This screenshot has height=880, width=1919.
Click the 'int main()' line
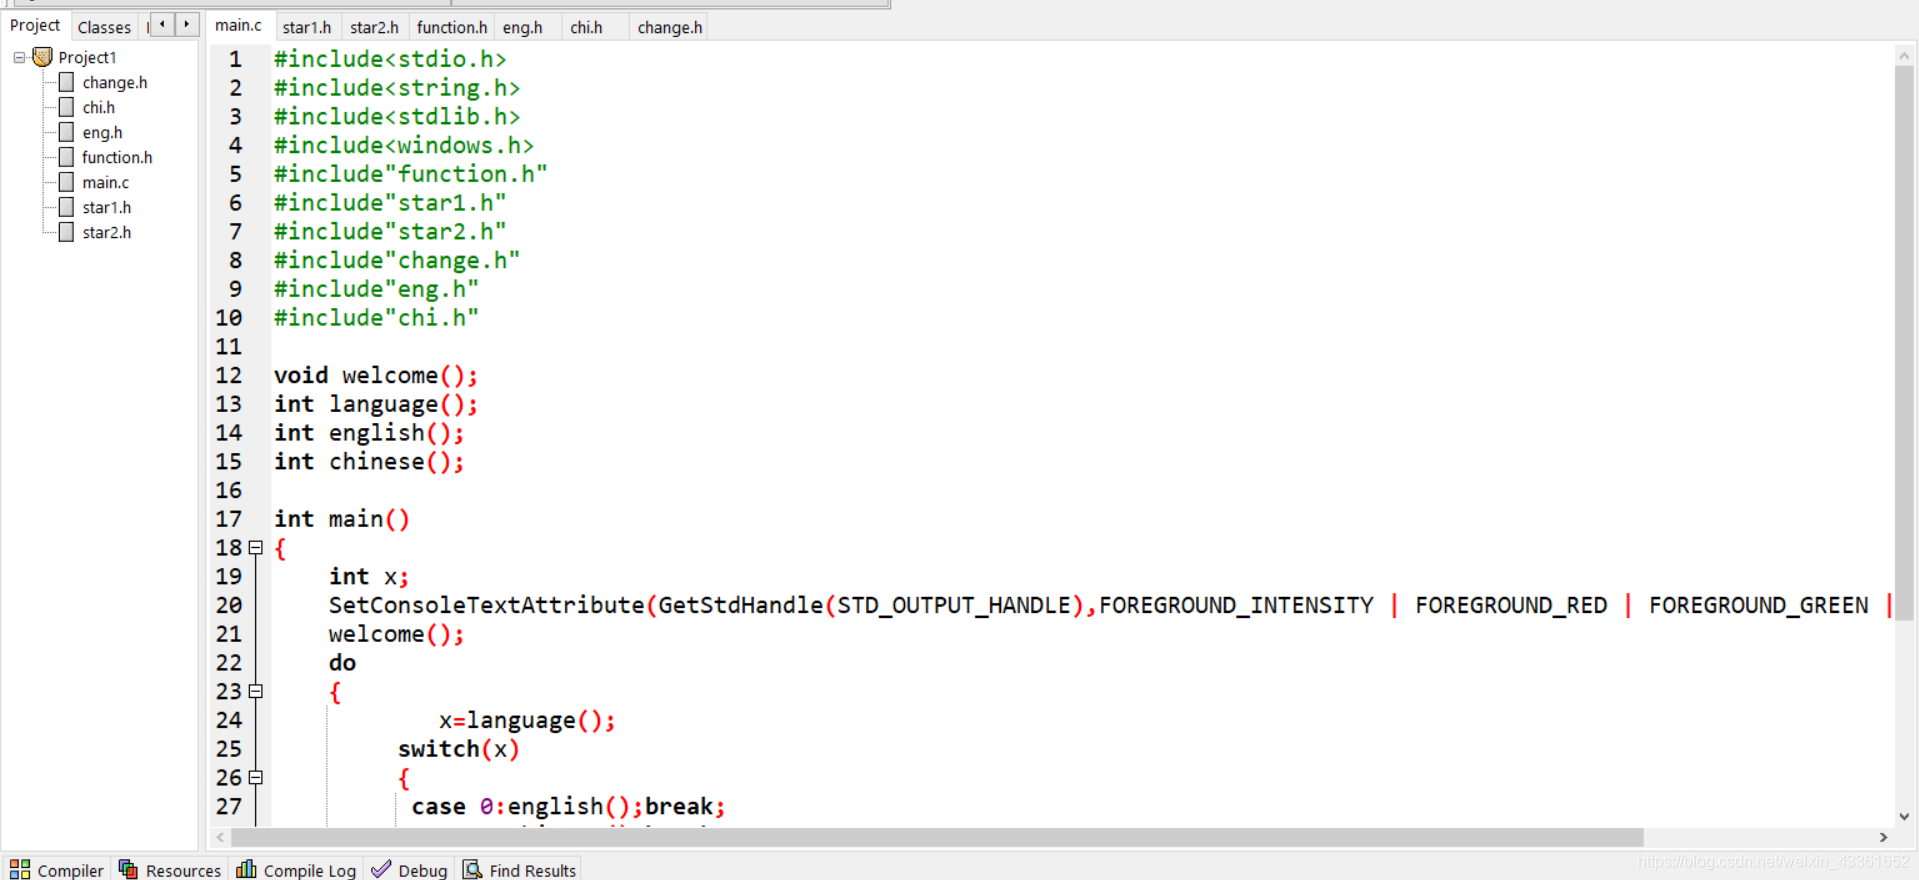tap(342, 519)
